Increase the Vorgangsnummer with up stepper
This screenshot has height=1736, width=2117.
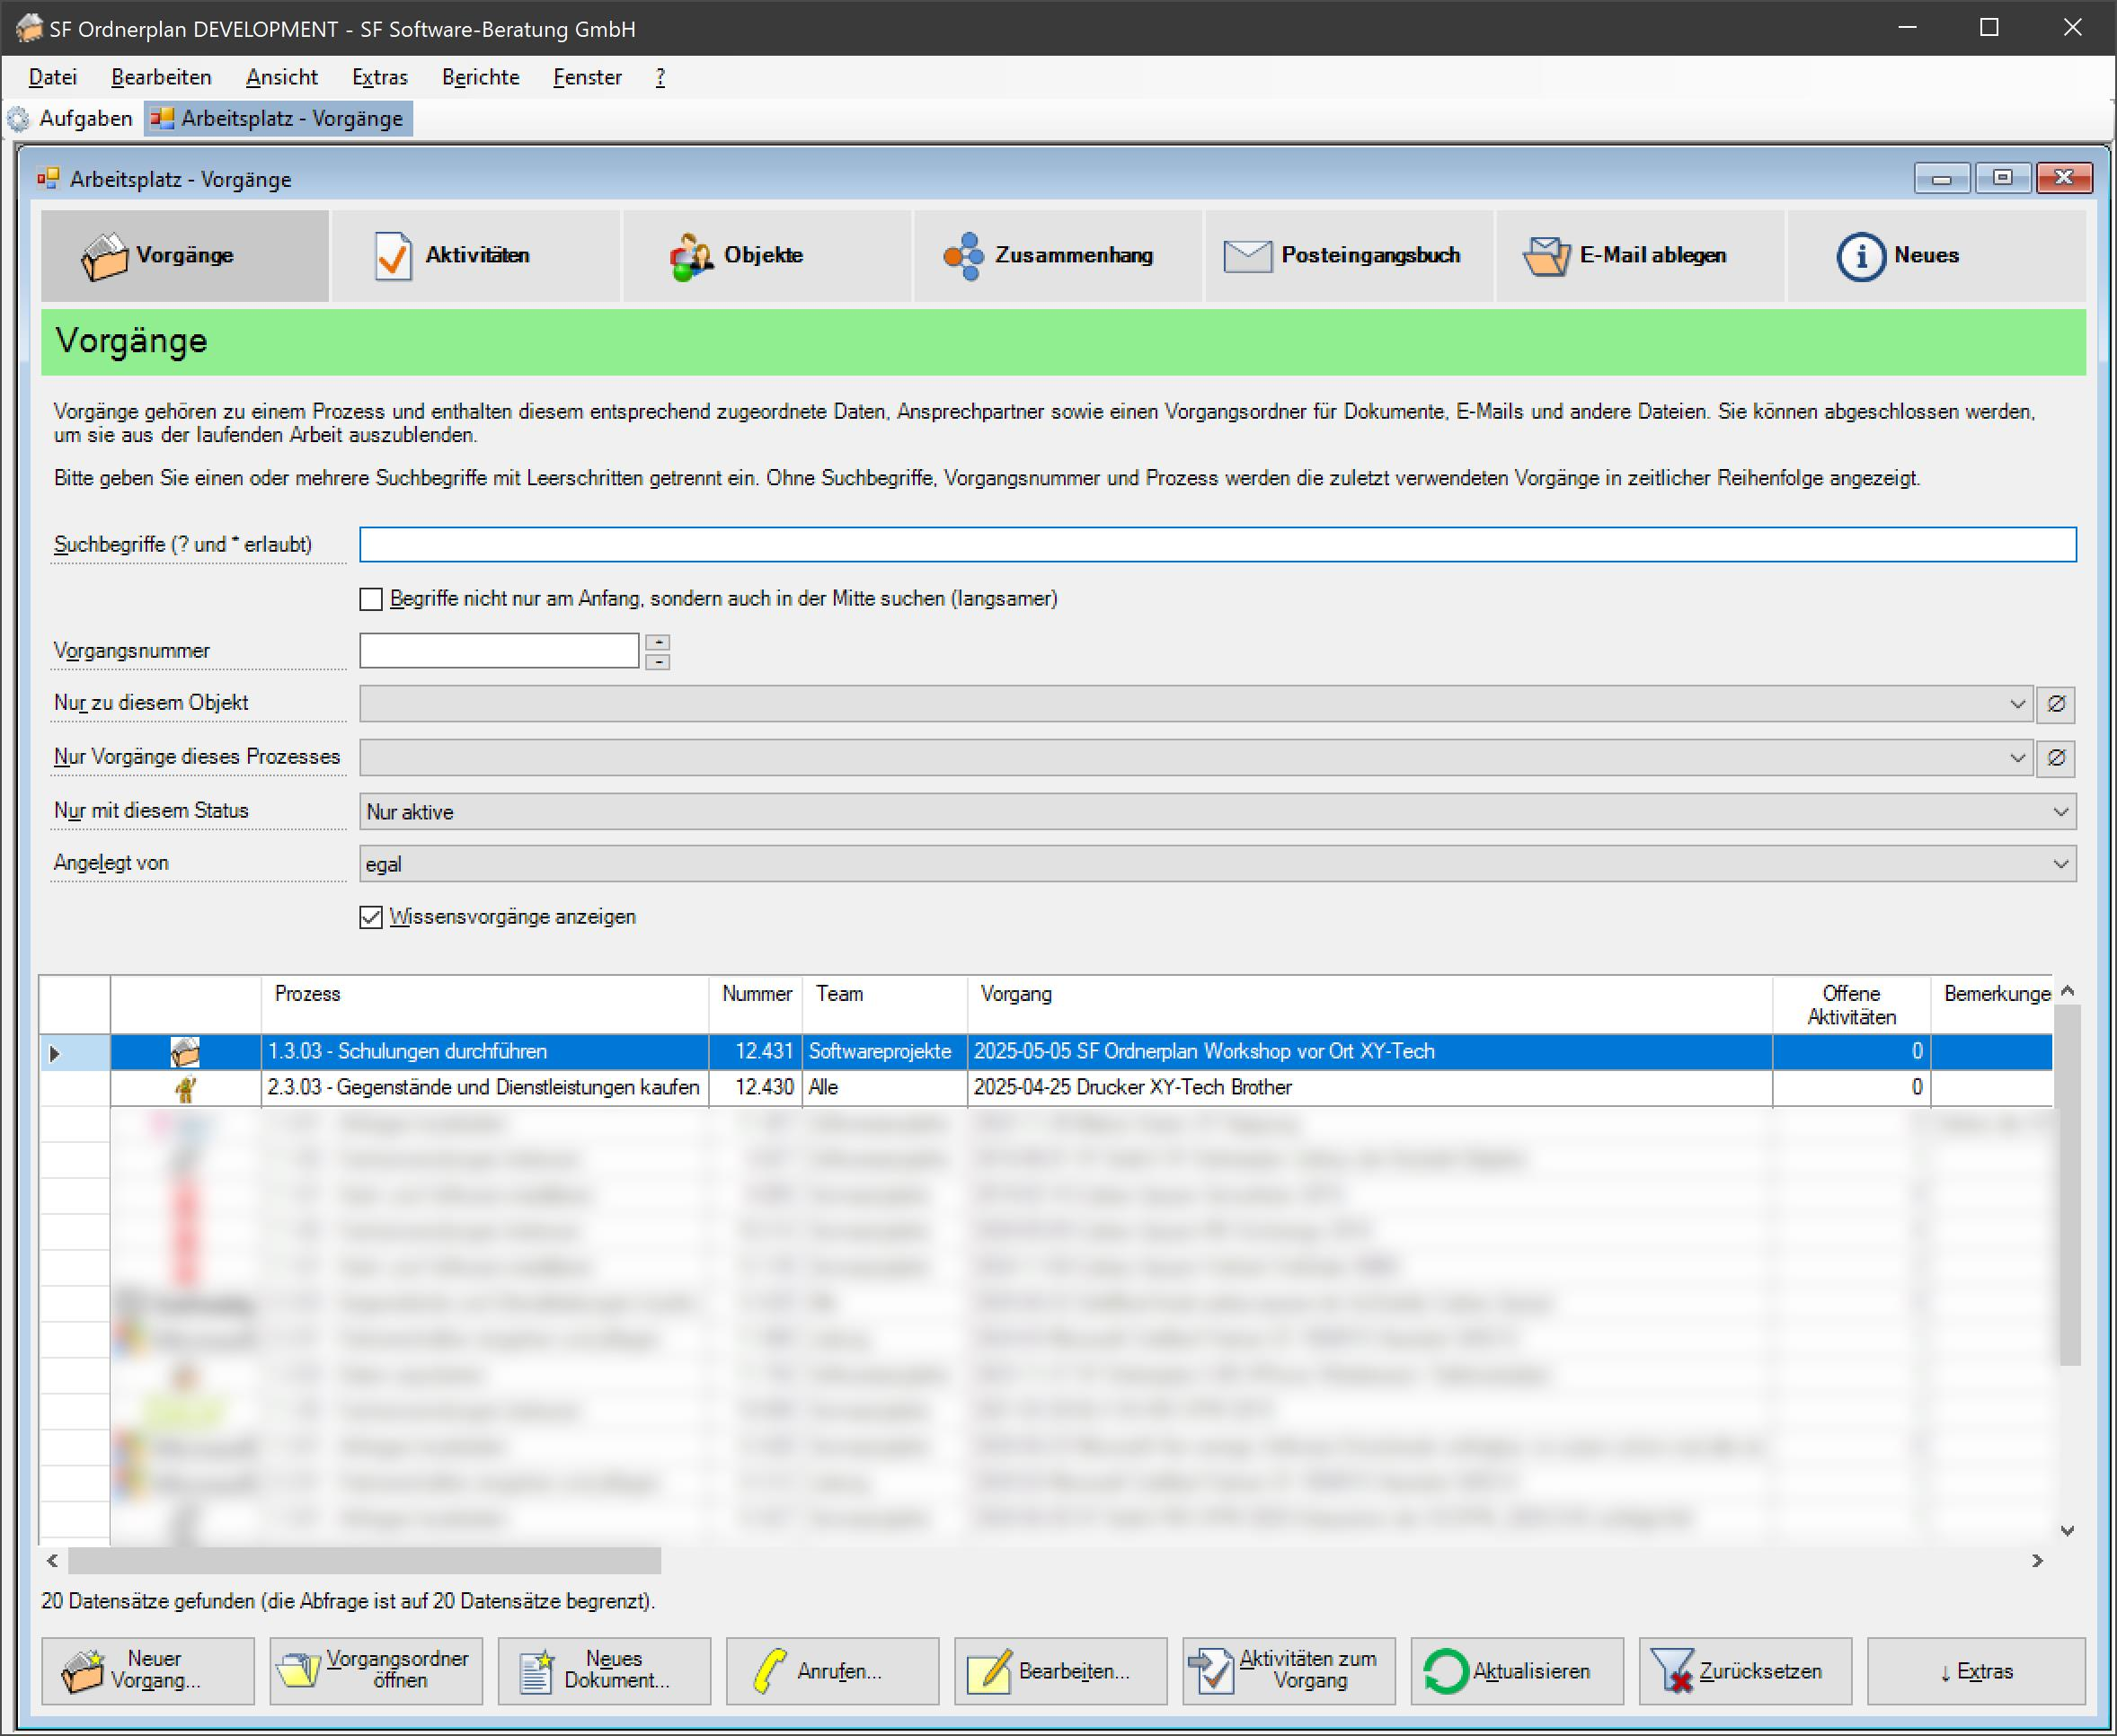(657, 642)
